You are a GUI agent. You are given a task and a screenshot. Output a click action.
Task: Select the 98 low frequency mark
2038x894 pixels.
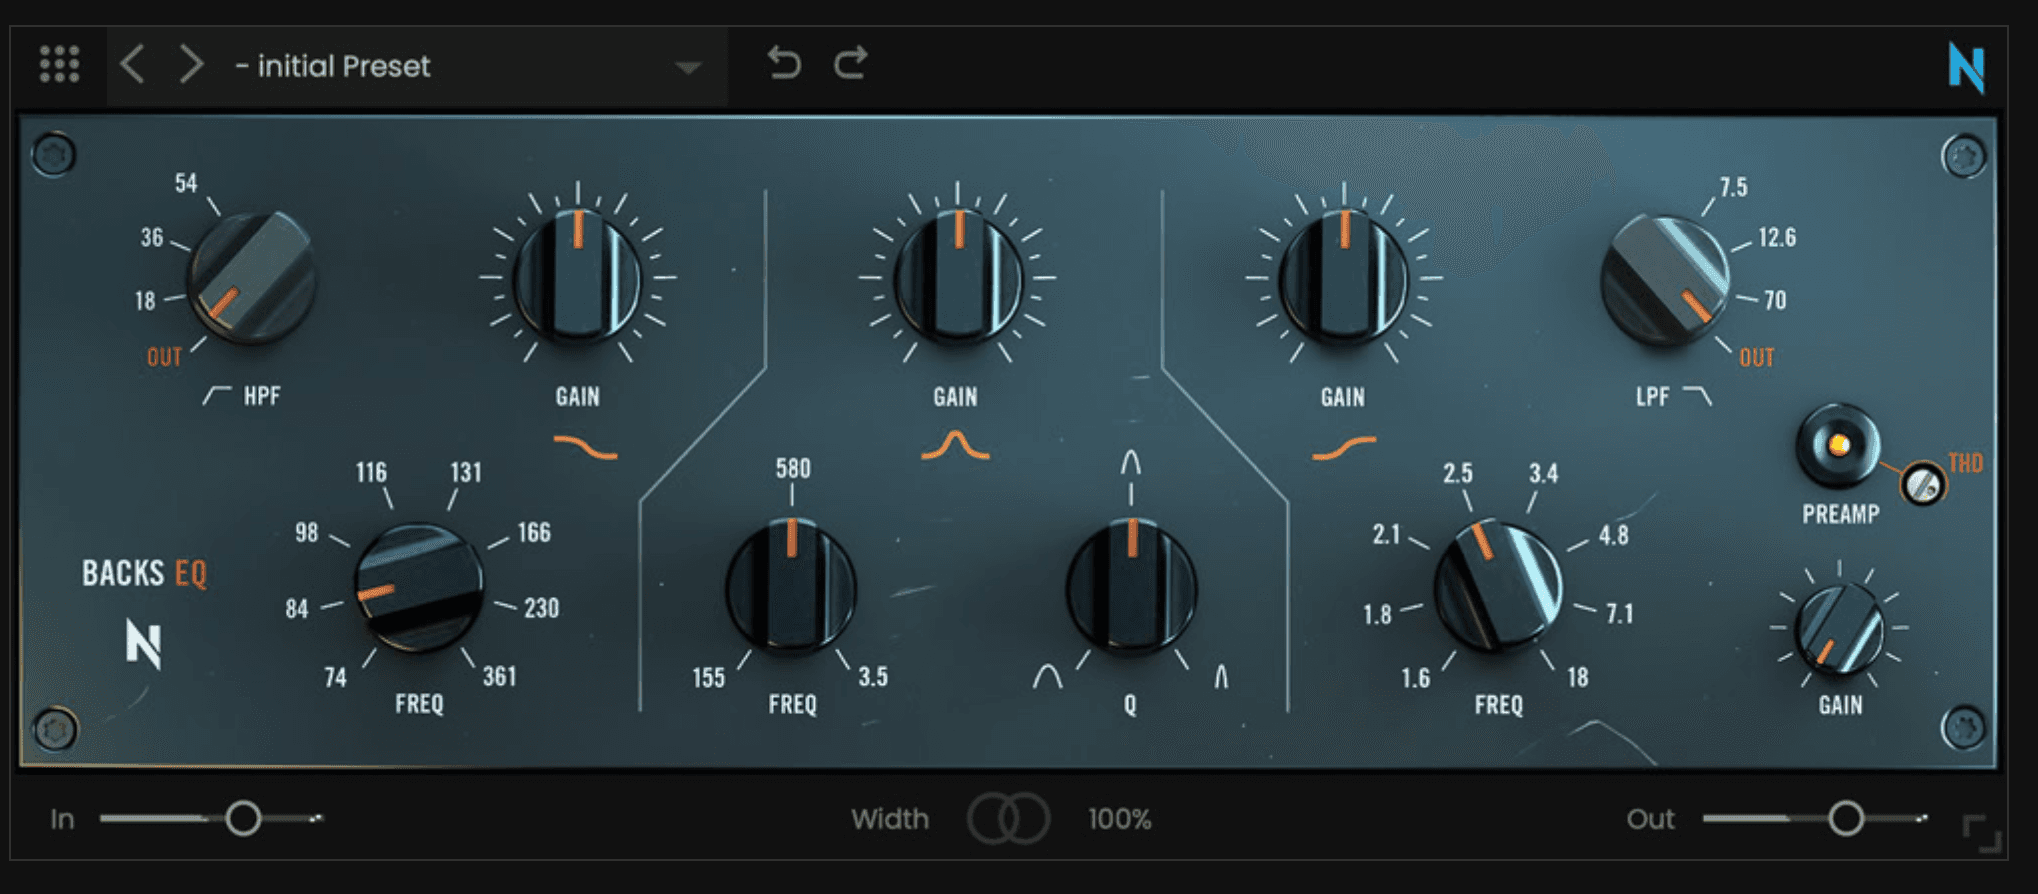tap(306, 532)
